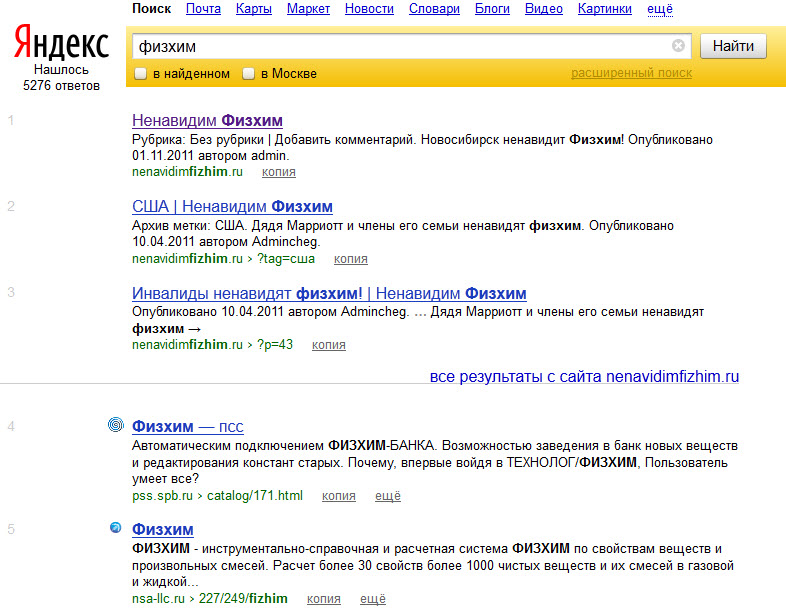Viewport: 786px width, 608px height.
Task: Open cached копия of first result
Action: (279, 172)
